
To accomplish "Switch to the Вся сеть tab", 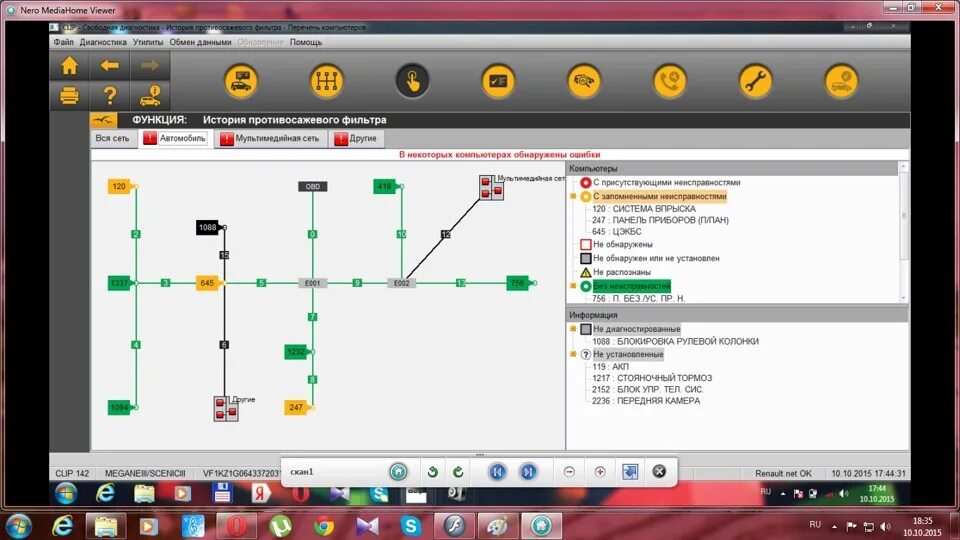I will click(113, 138).
